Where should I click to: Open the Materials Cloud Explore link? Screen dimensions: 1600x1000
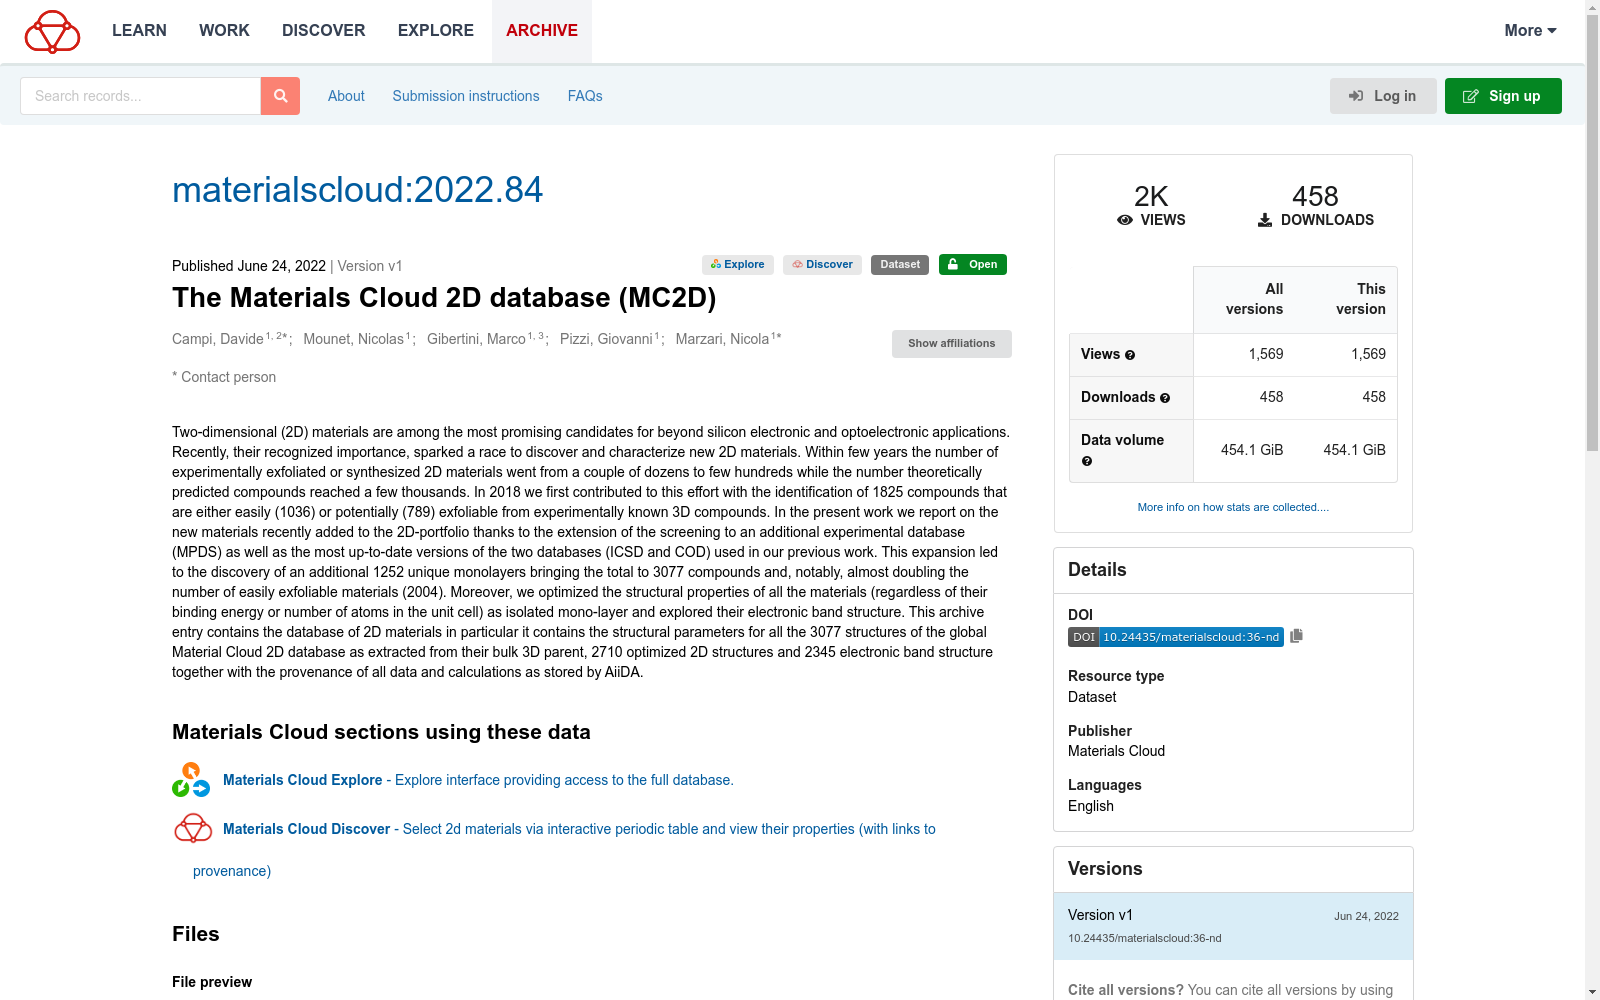(478, 780)
